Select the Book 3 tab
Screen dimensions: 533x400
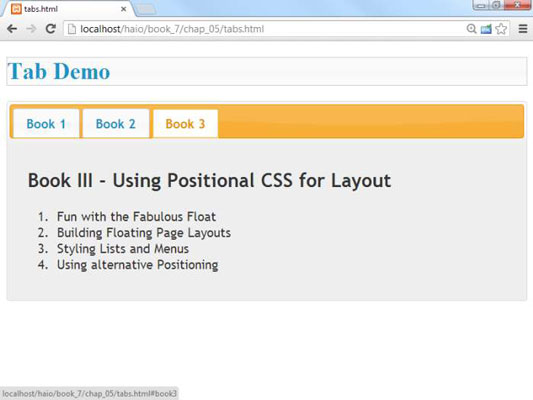pos(185,124)
